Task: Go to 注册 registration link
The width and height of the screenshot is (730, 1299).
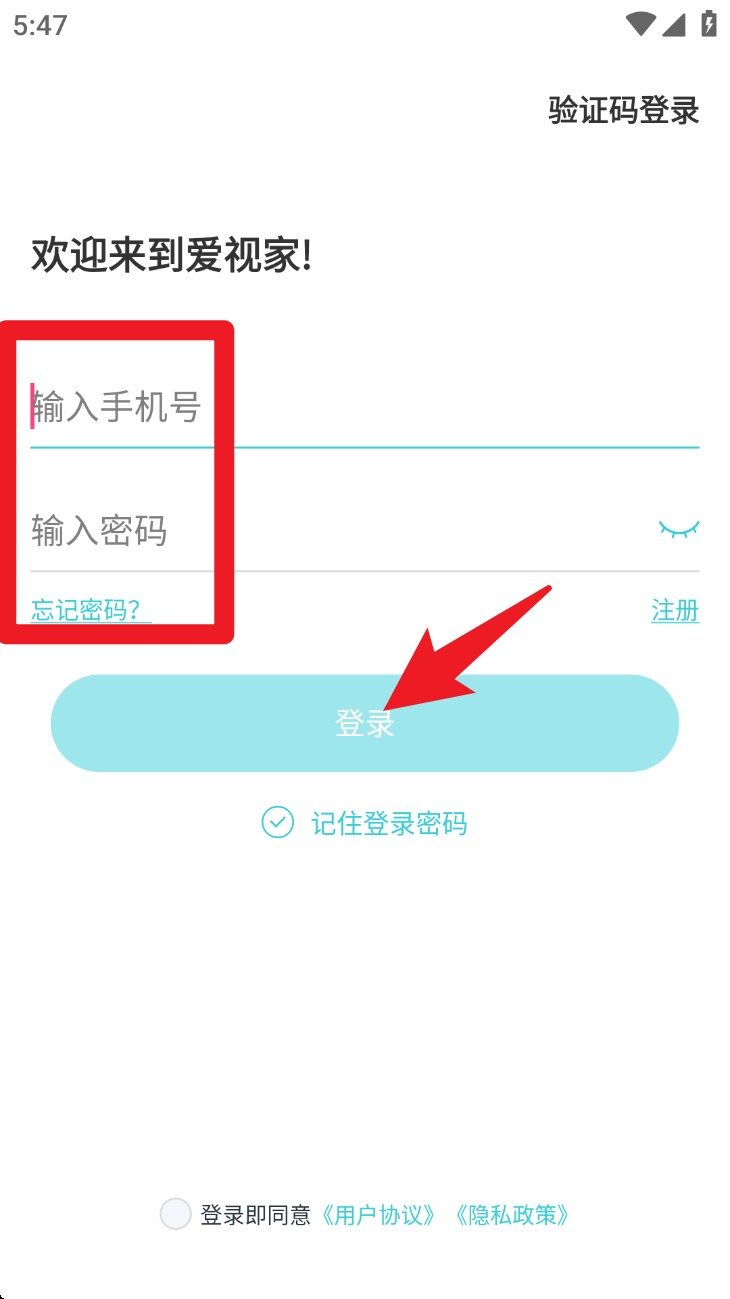Action: tap(675, 610)
